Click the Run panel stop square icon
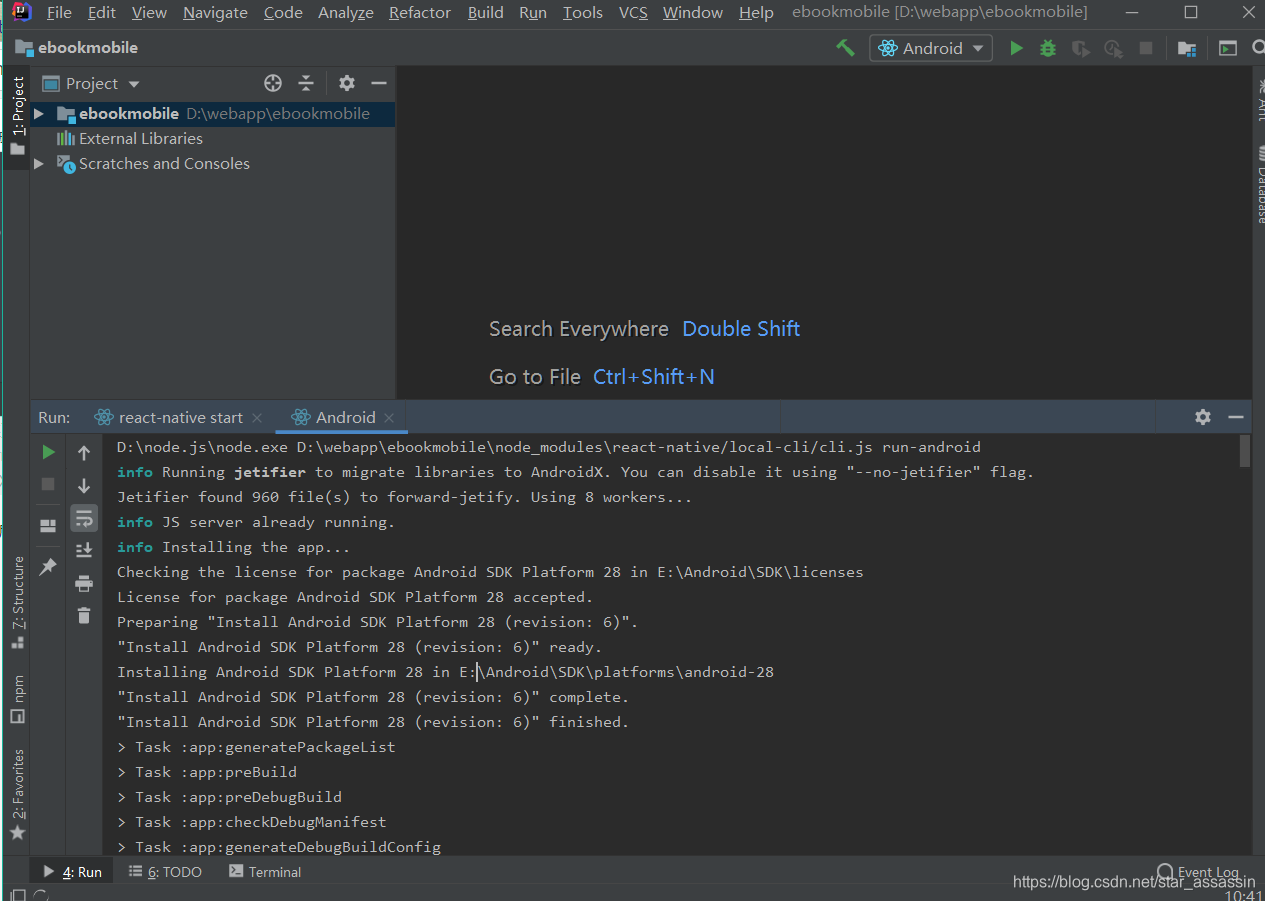1265x901 pixels. coord(48,484)
